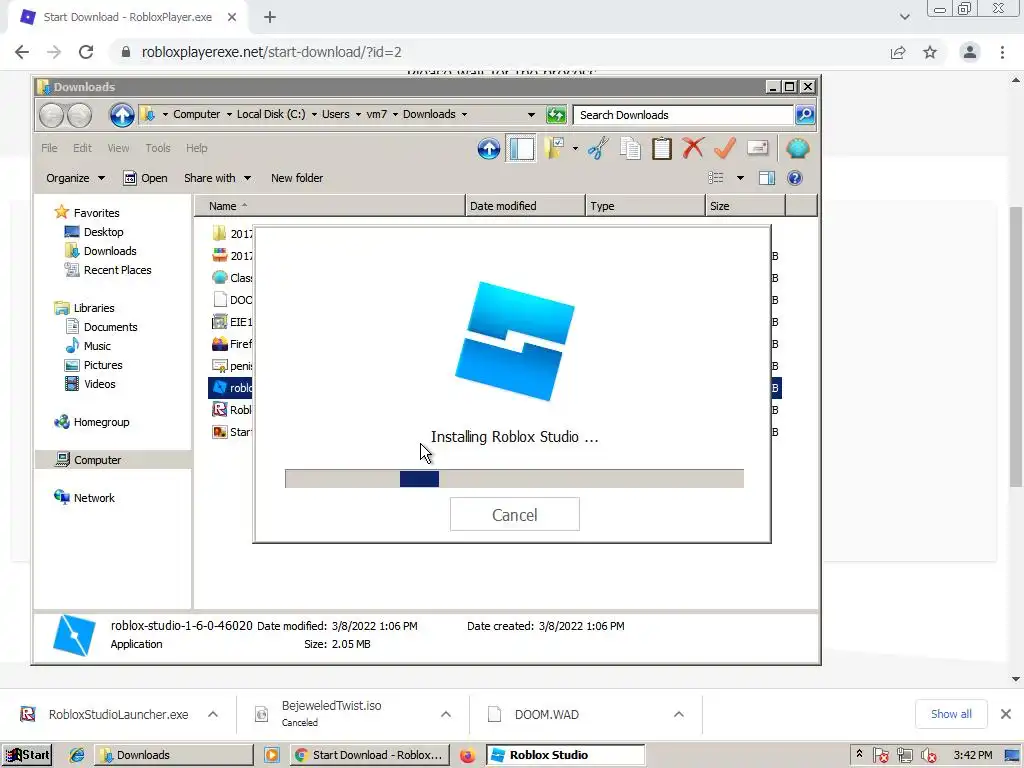Screen dimensions: 1024x768
Task: Click the change view icon in command bar
Action: 716,178
